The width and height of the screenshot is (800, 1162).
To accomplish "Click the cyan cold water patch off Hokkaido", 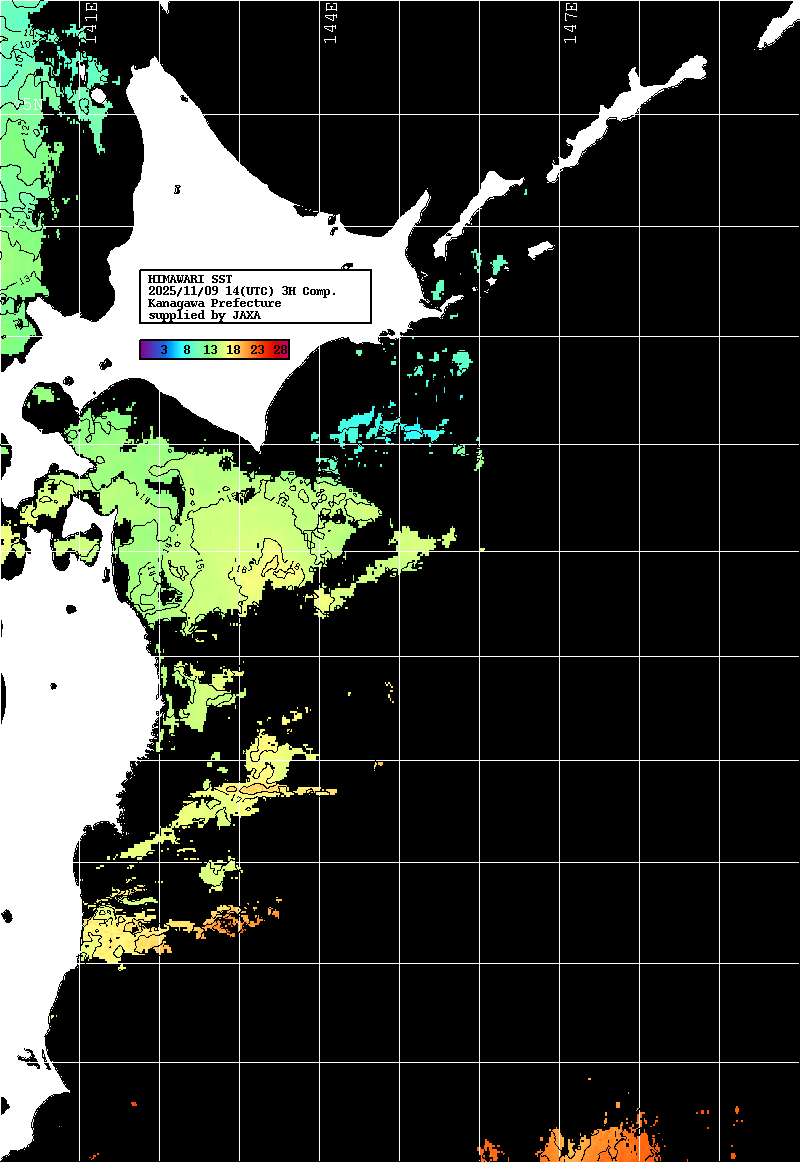I will (x=400, y=428).
